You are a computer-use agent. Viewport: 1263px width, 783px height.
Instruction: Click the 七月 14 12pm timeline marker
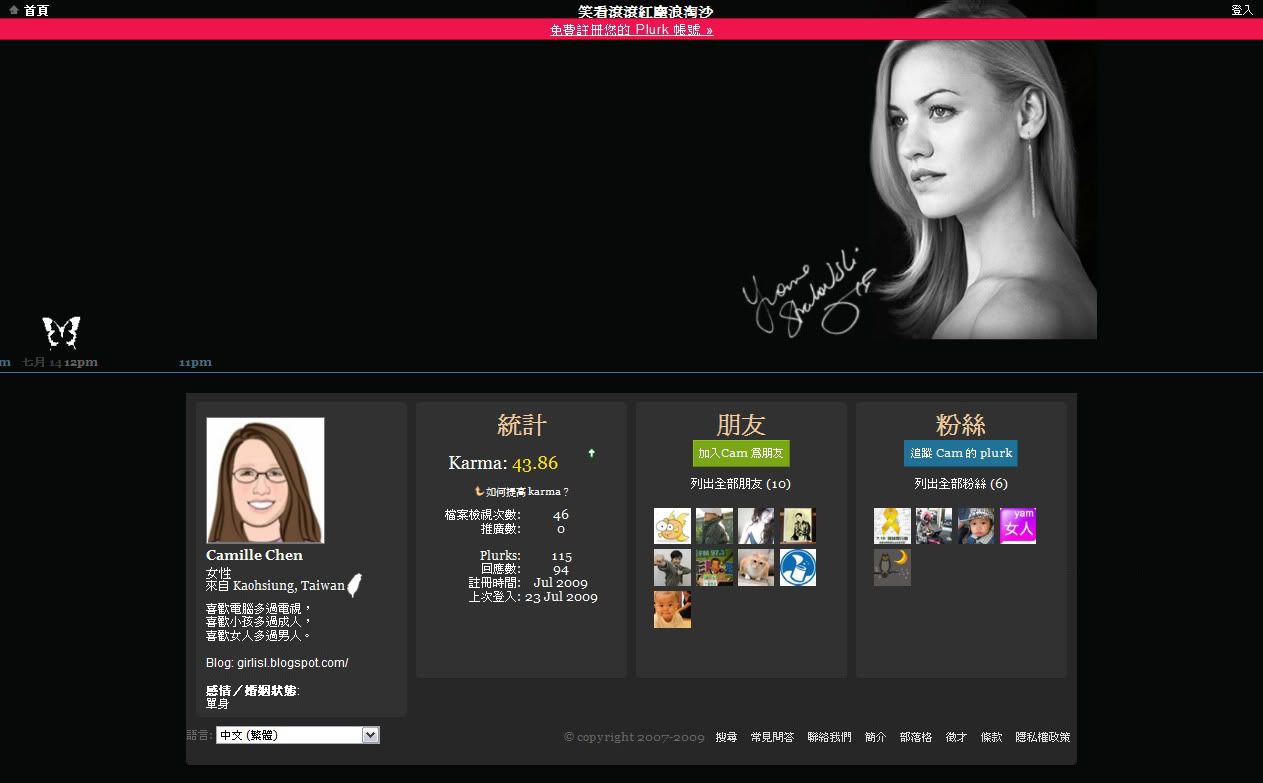(60, 362)
